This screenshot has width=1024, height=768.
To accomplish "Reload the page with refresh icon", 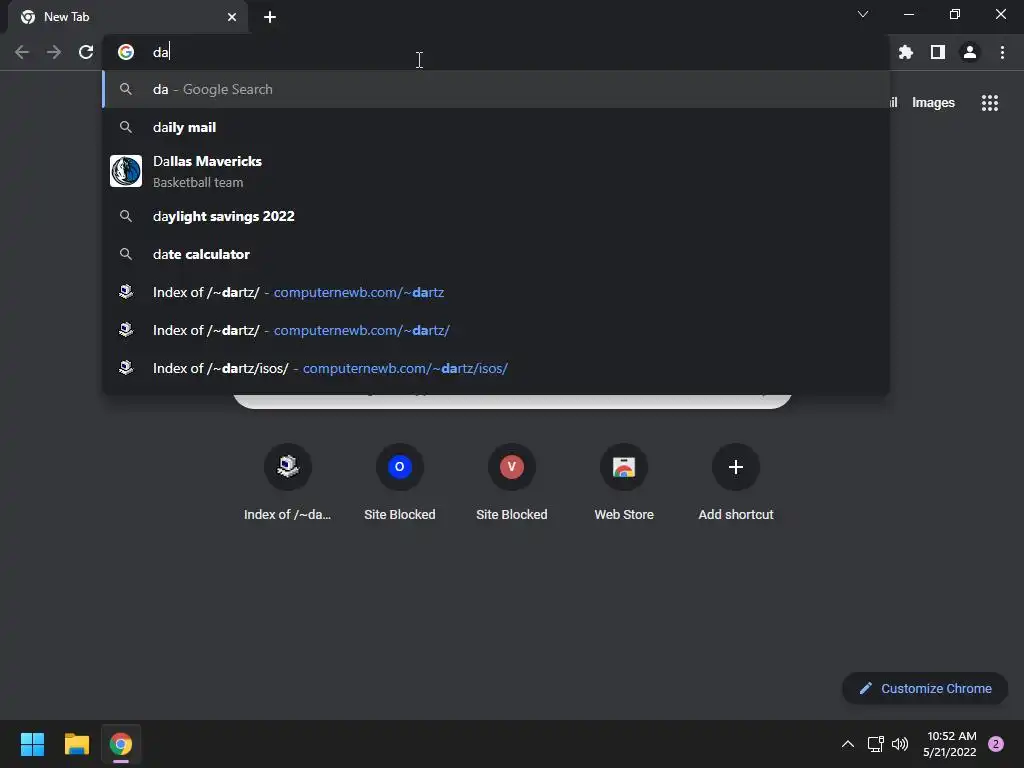I will coord(86,52).
